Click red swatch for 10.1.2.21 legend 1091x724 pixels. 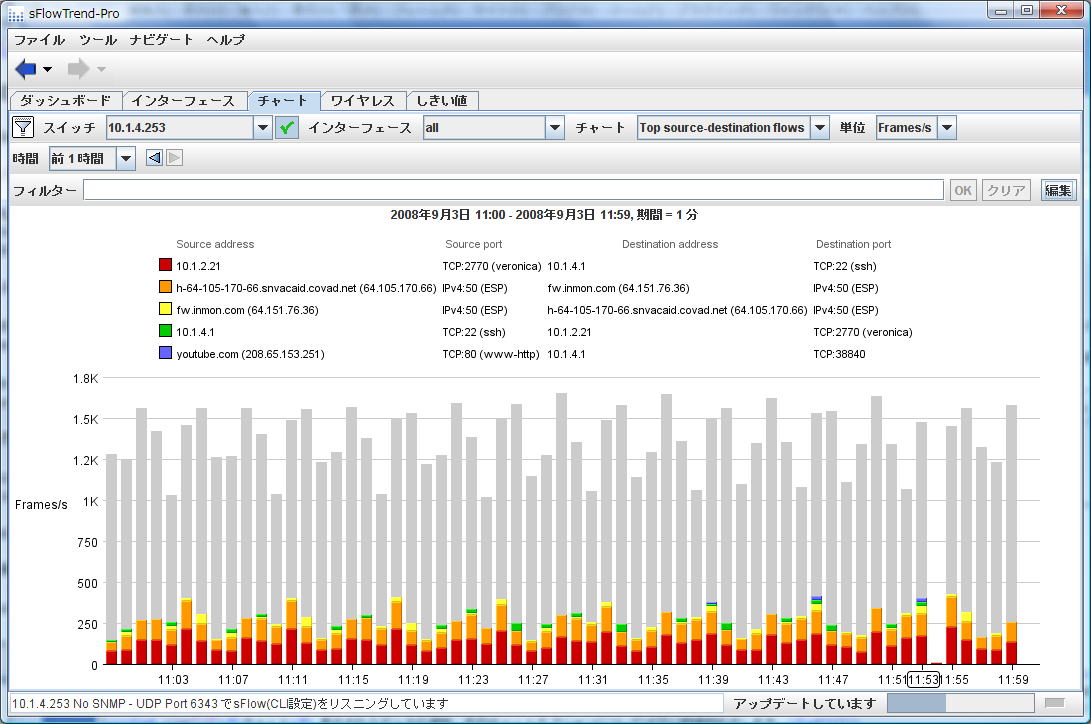[x=165, y=266]
